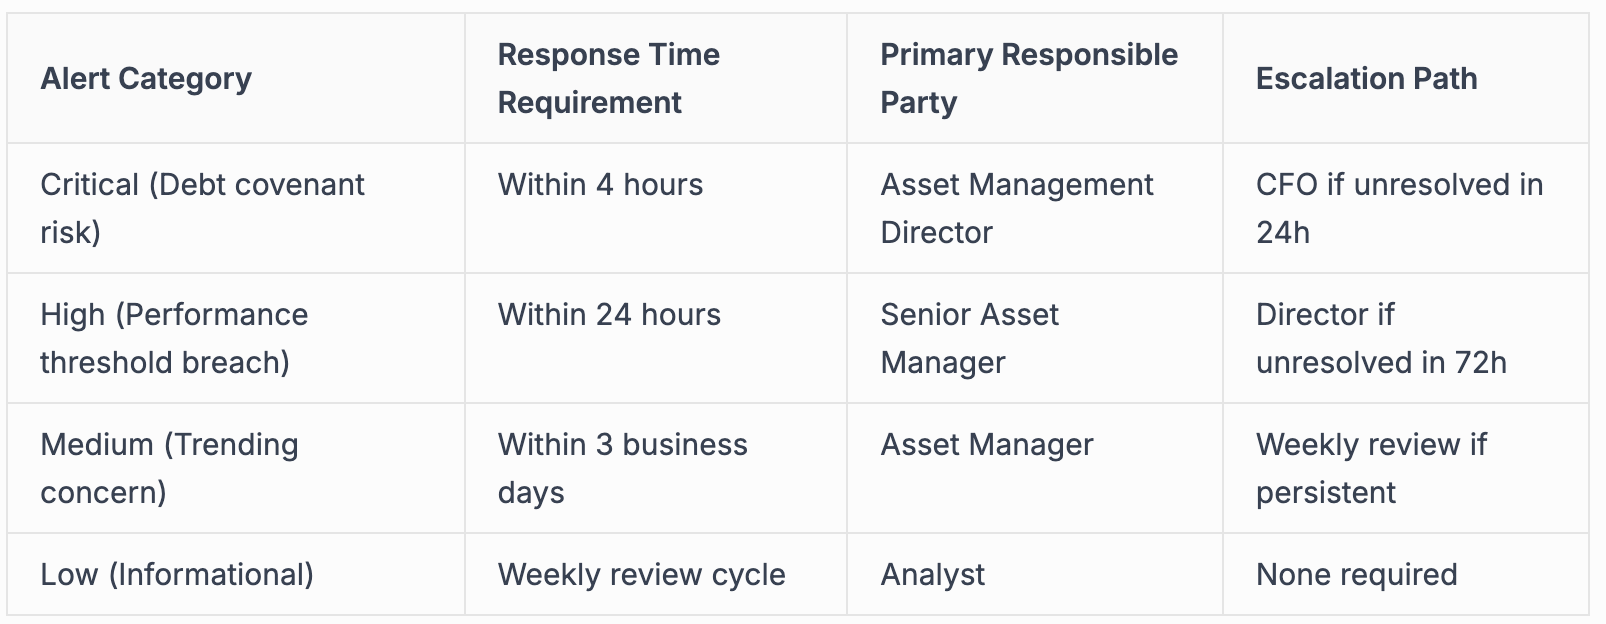This screenshot has height=624, width=1606.
Task: Click the Asset Management Director cell
Action: pyautogui.click(x=1016, y=208)
